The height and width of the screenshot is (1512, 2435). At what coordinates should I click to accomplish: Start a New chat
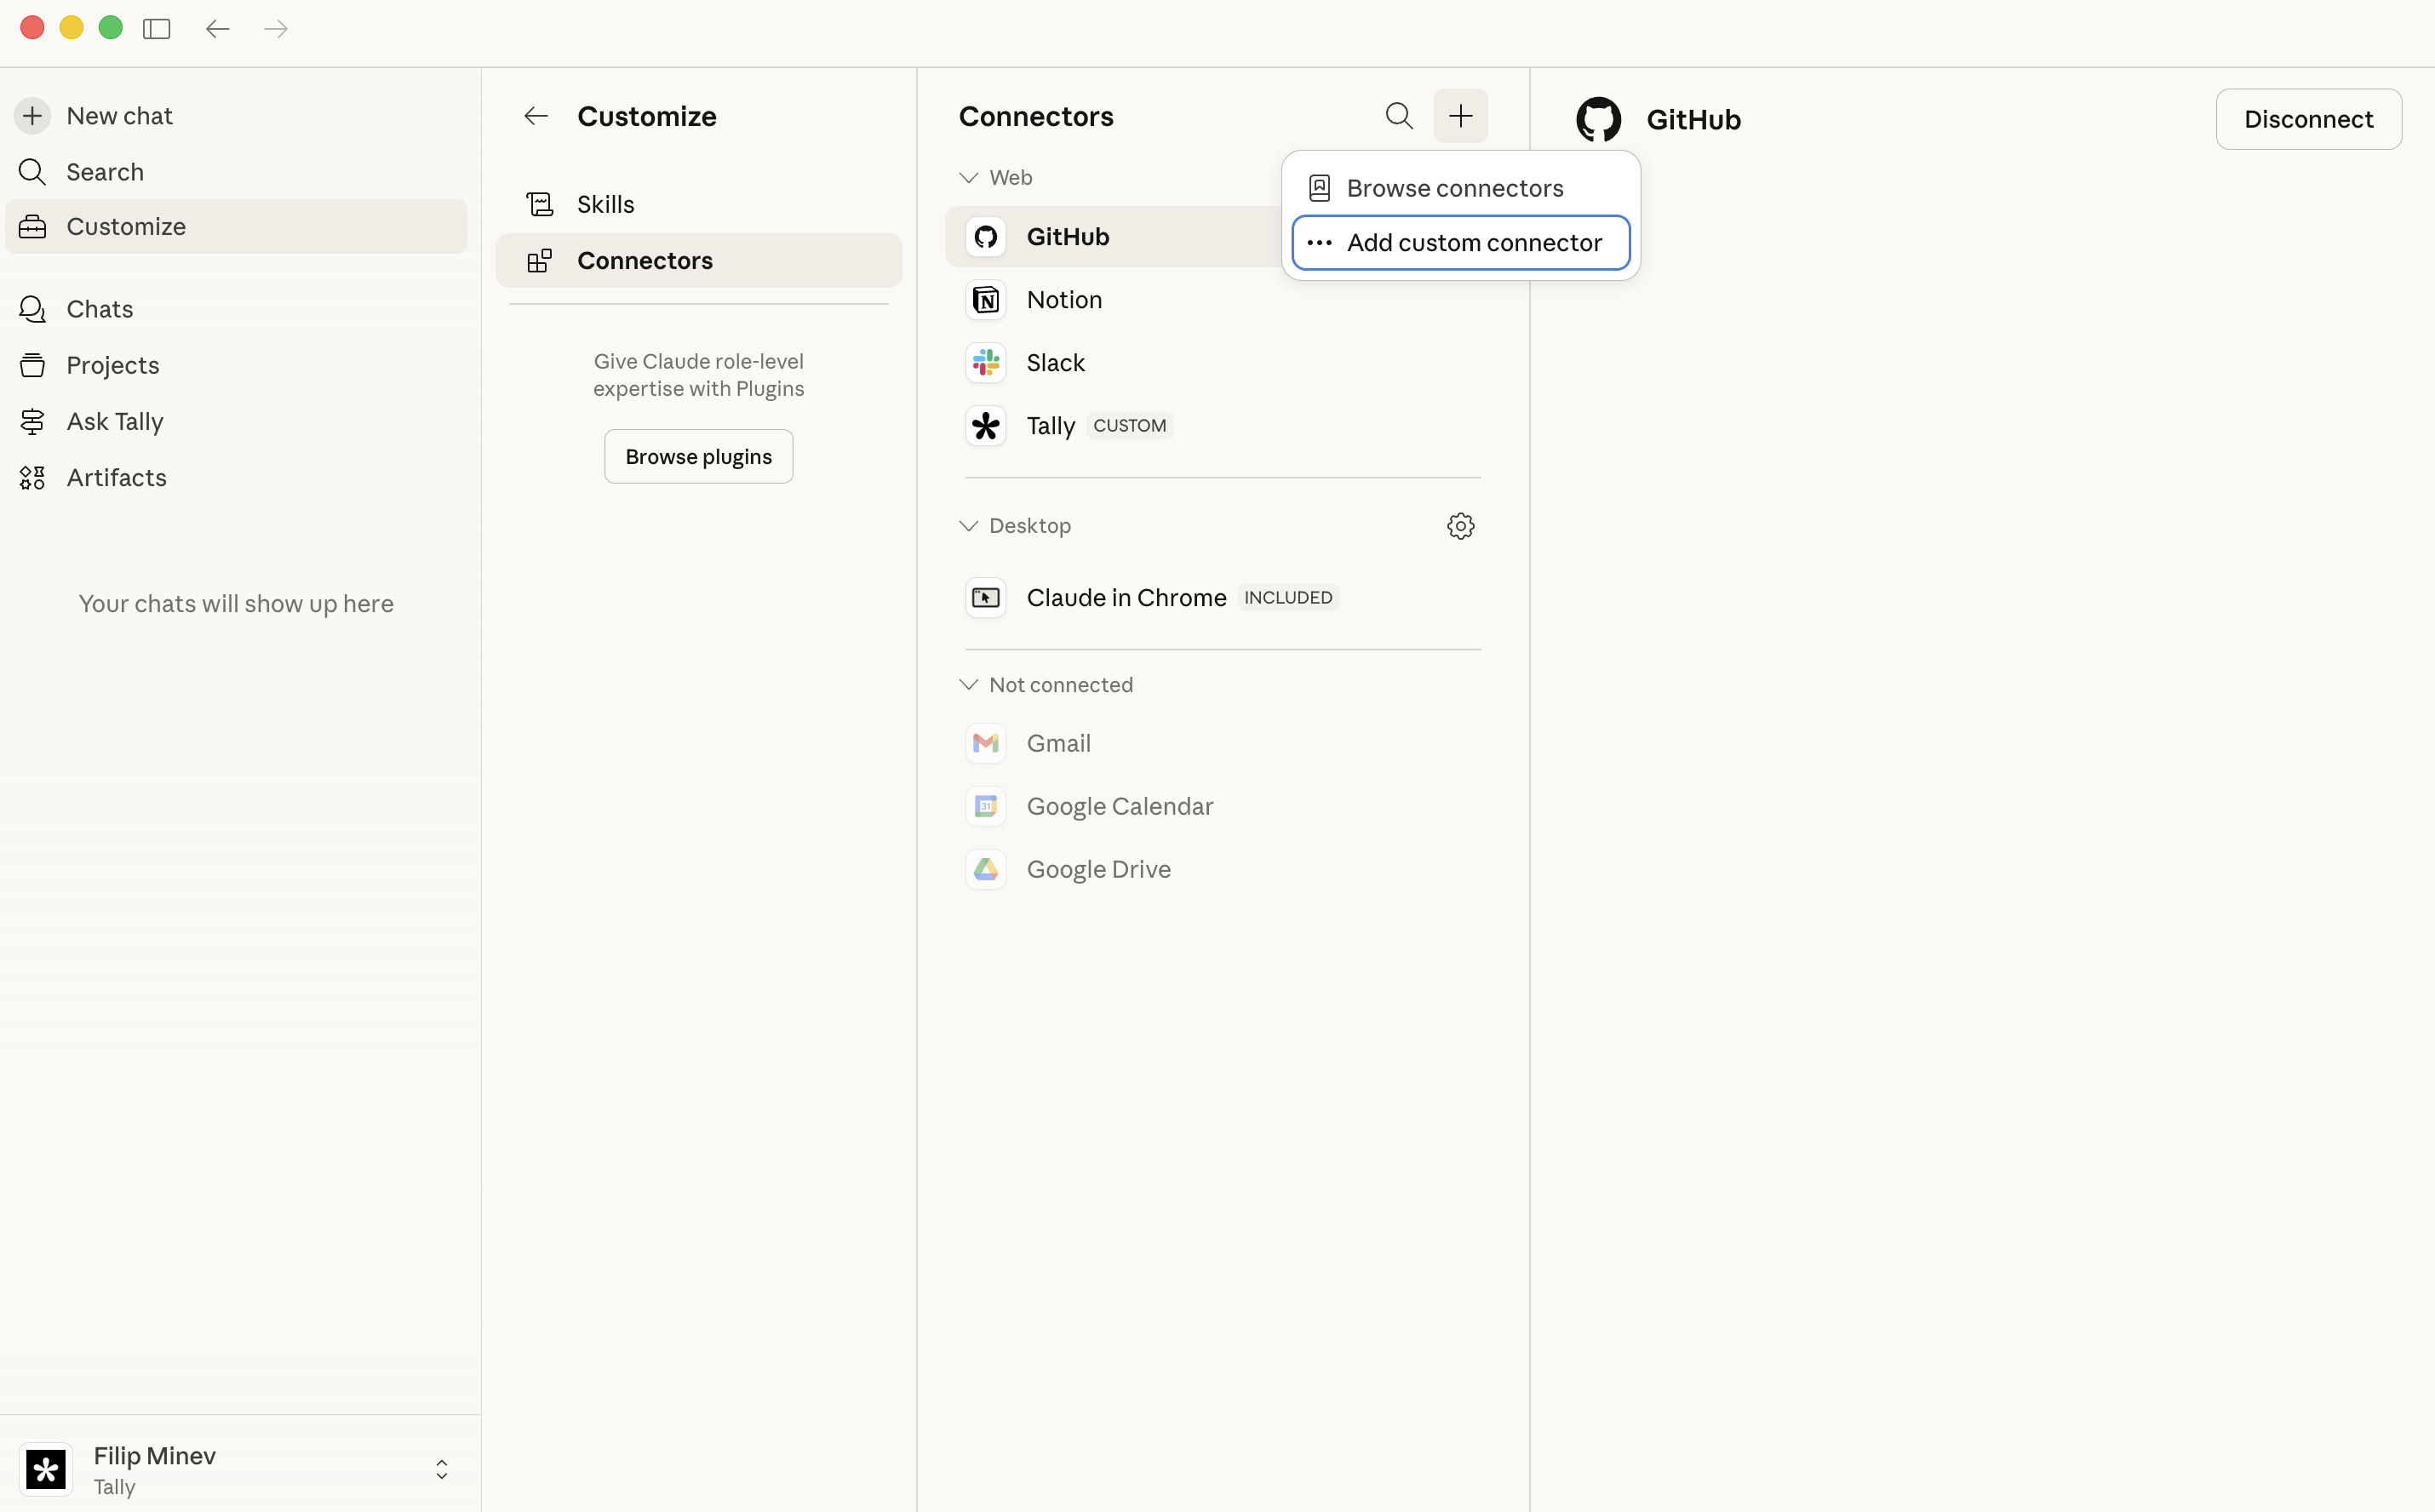click(x=236, y=116)
